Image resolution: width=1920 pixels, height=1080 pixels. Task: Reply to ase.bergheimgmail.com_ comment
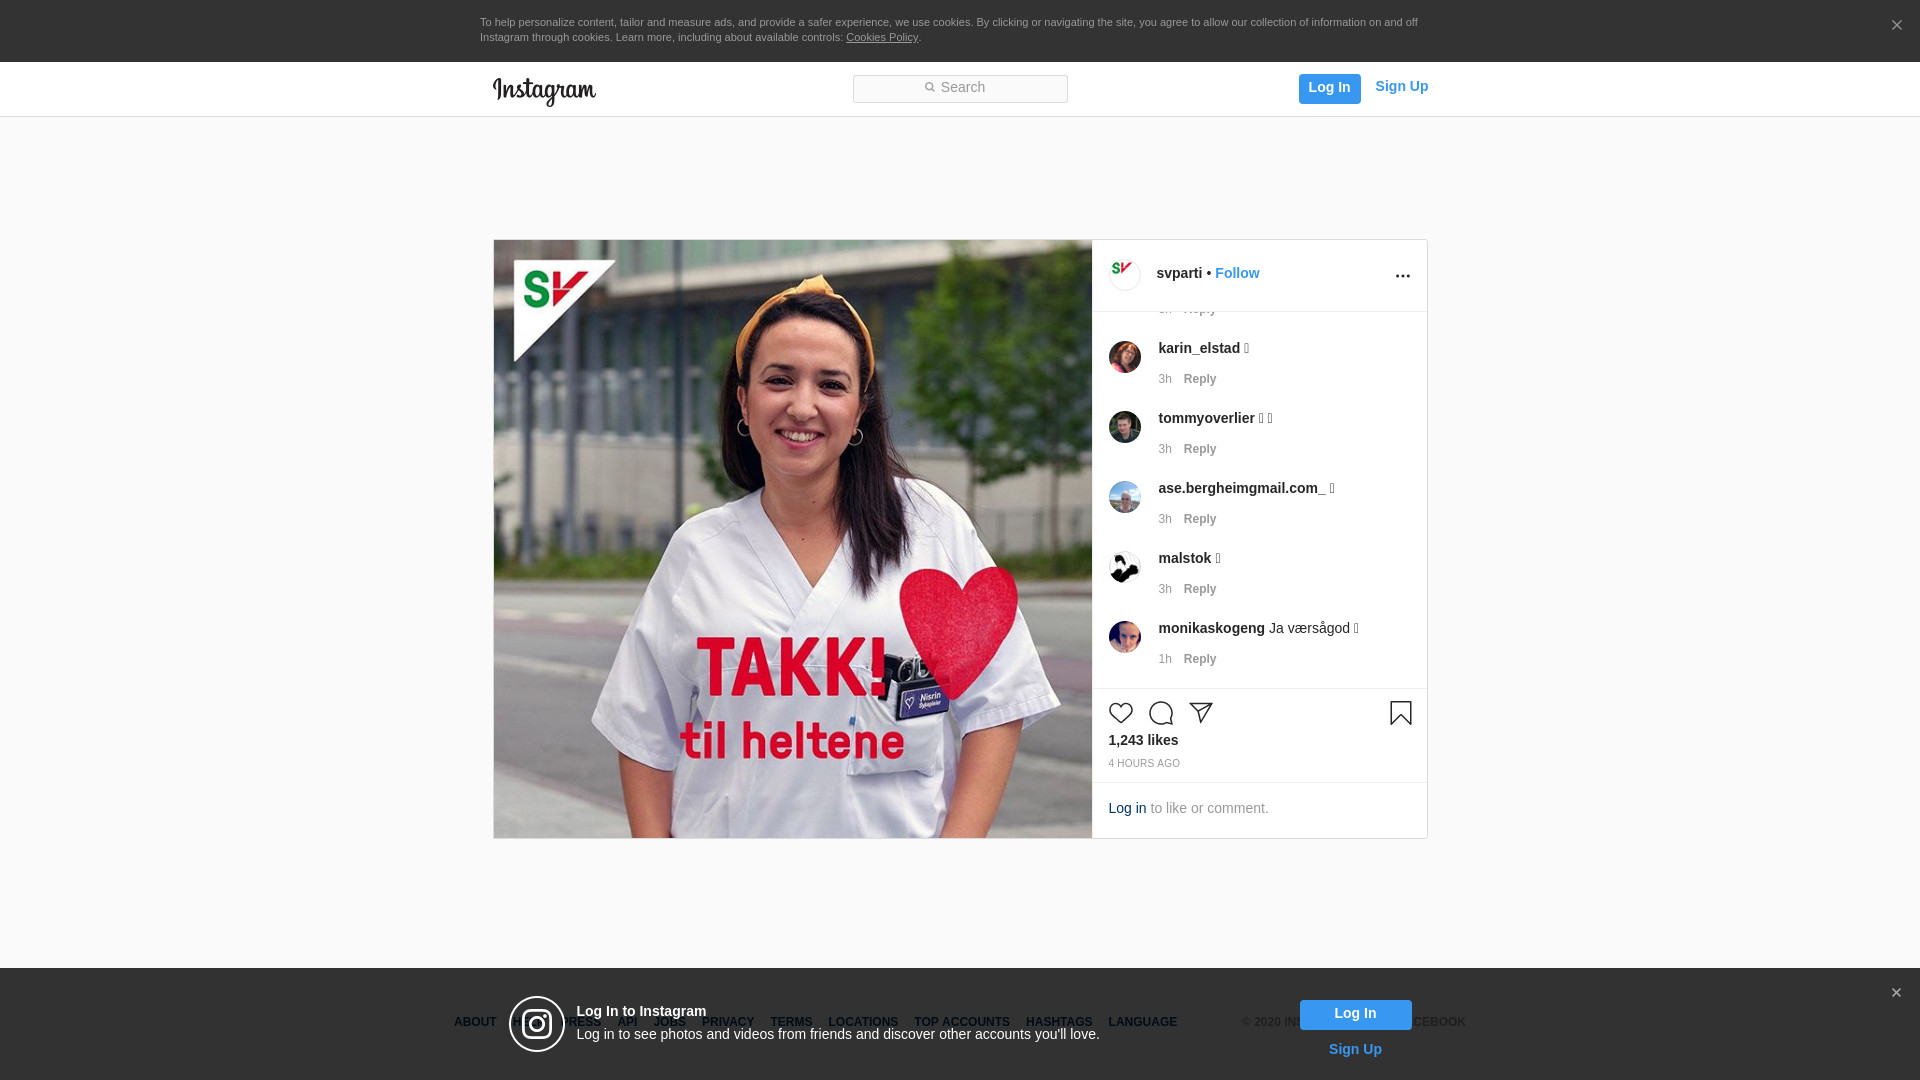pyautogui.click(x=1200, y=519)
